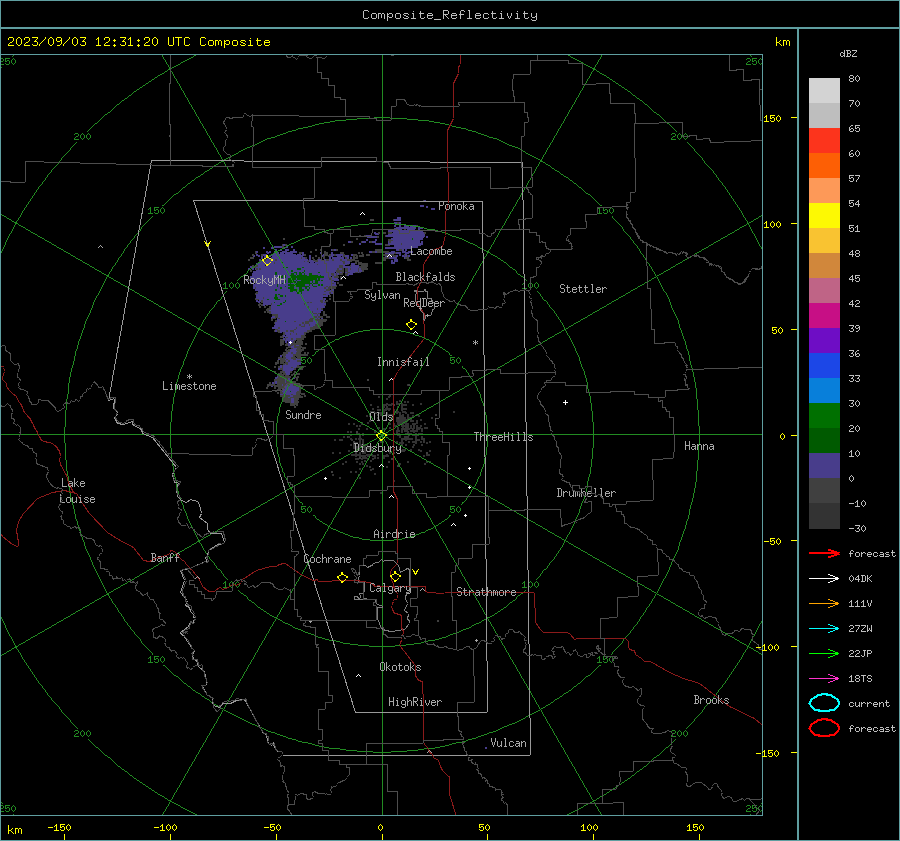The width and height of the screenshot is (900, 841).
Task: Pick the green 30-20 dBZ color swatch
Action: click(x=824, y=416)
